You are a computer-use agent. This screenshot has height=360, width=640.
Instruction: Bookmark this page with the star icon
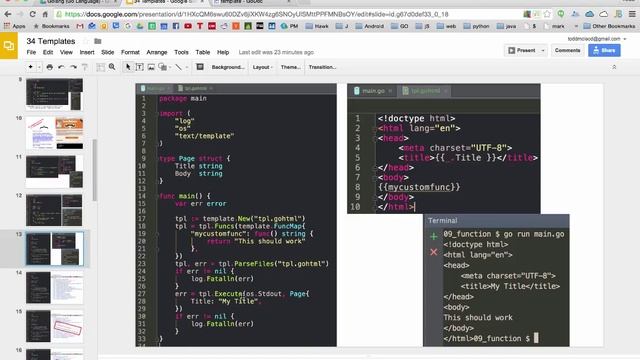click(x=547, y=14)
